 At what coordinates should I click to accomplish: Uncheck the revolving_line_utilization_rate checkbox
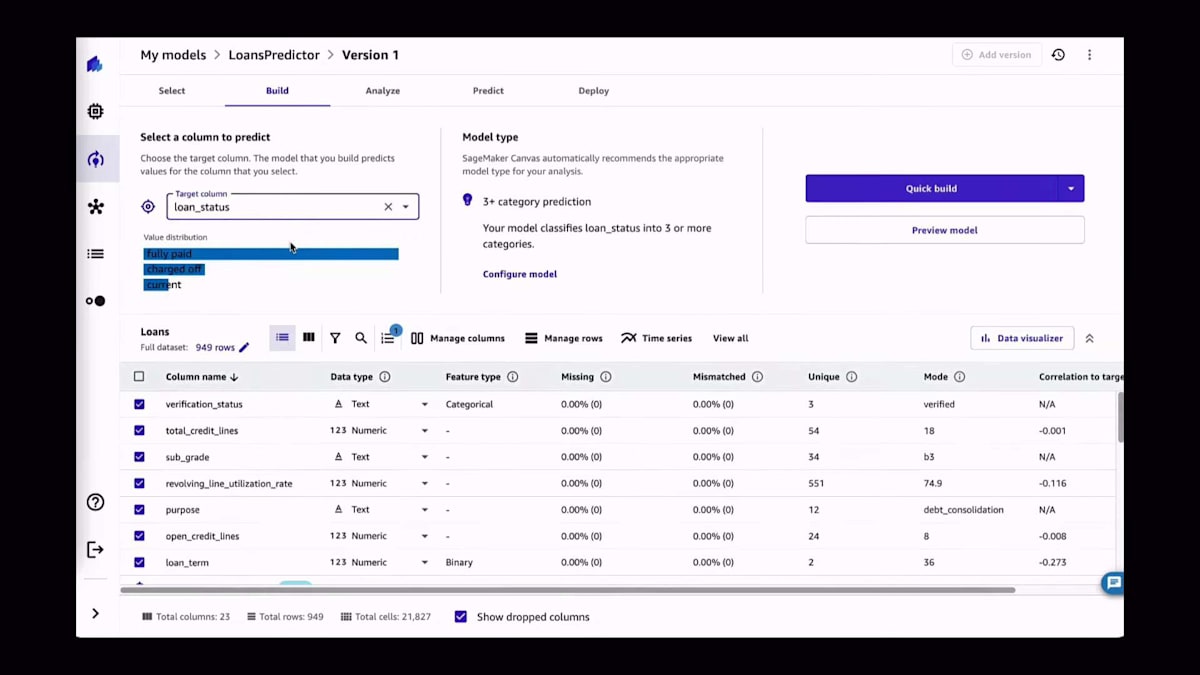pos(139,483)
